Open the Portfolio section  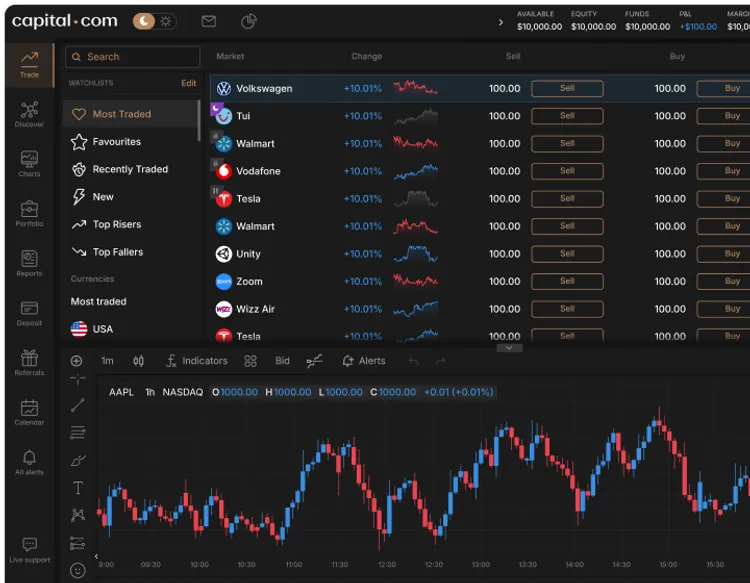click(x=29, y=214)
